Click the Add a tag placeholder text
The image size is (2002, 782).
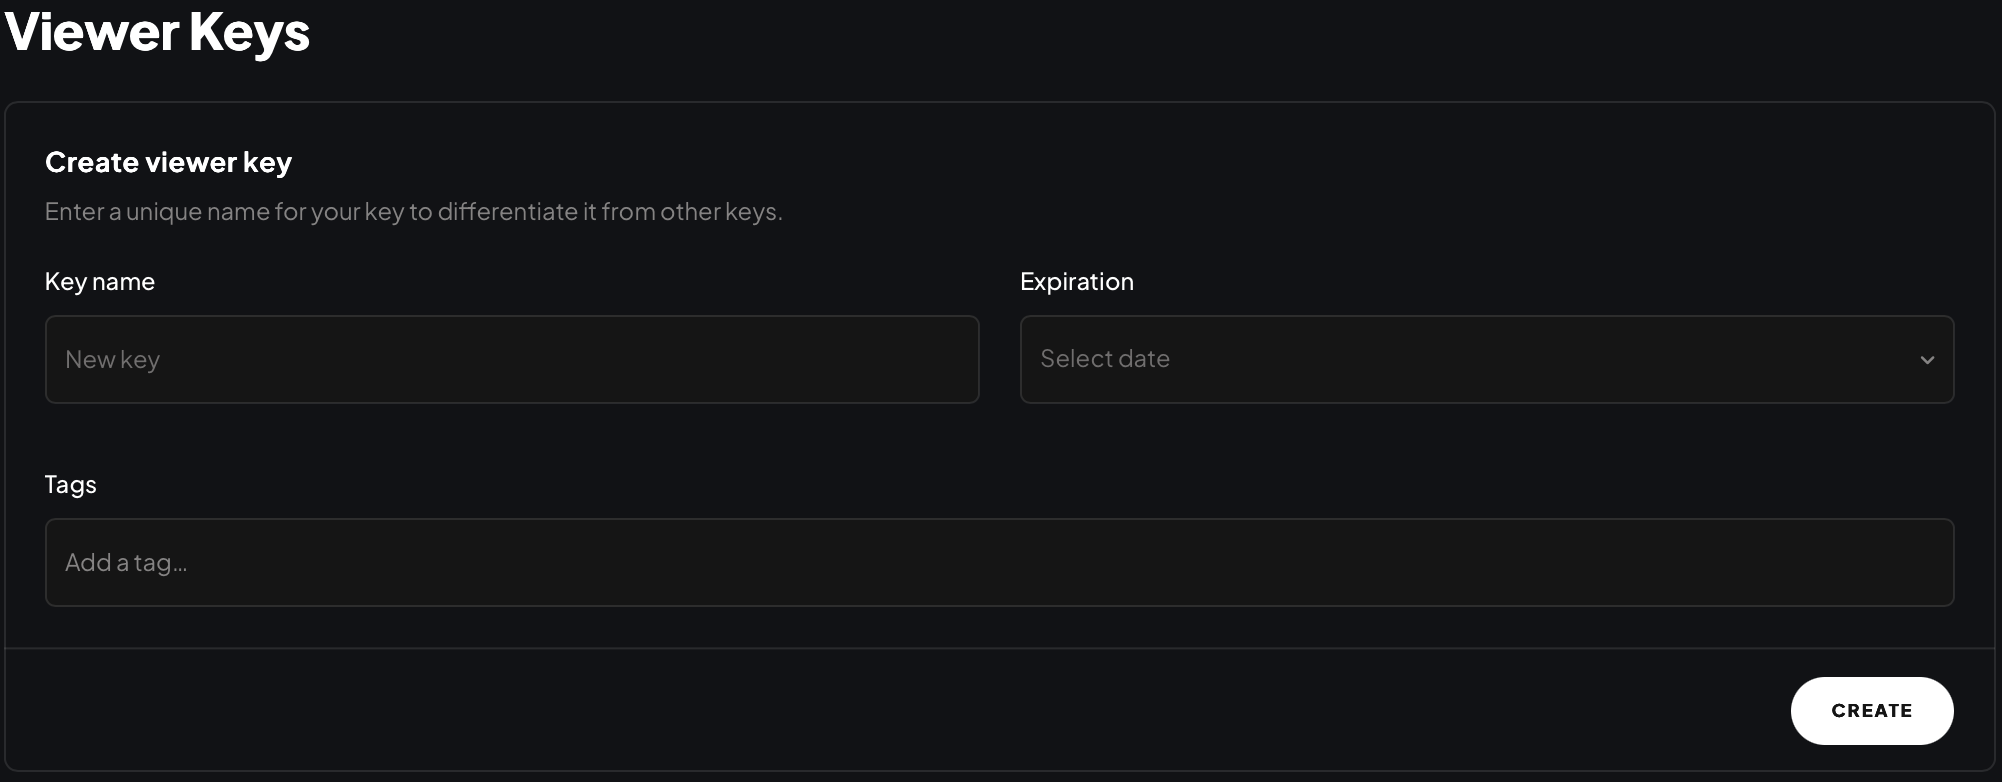125,562
